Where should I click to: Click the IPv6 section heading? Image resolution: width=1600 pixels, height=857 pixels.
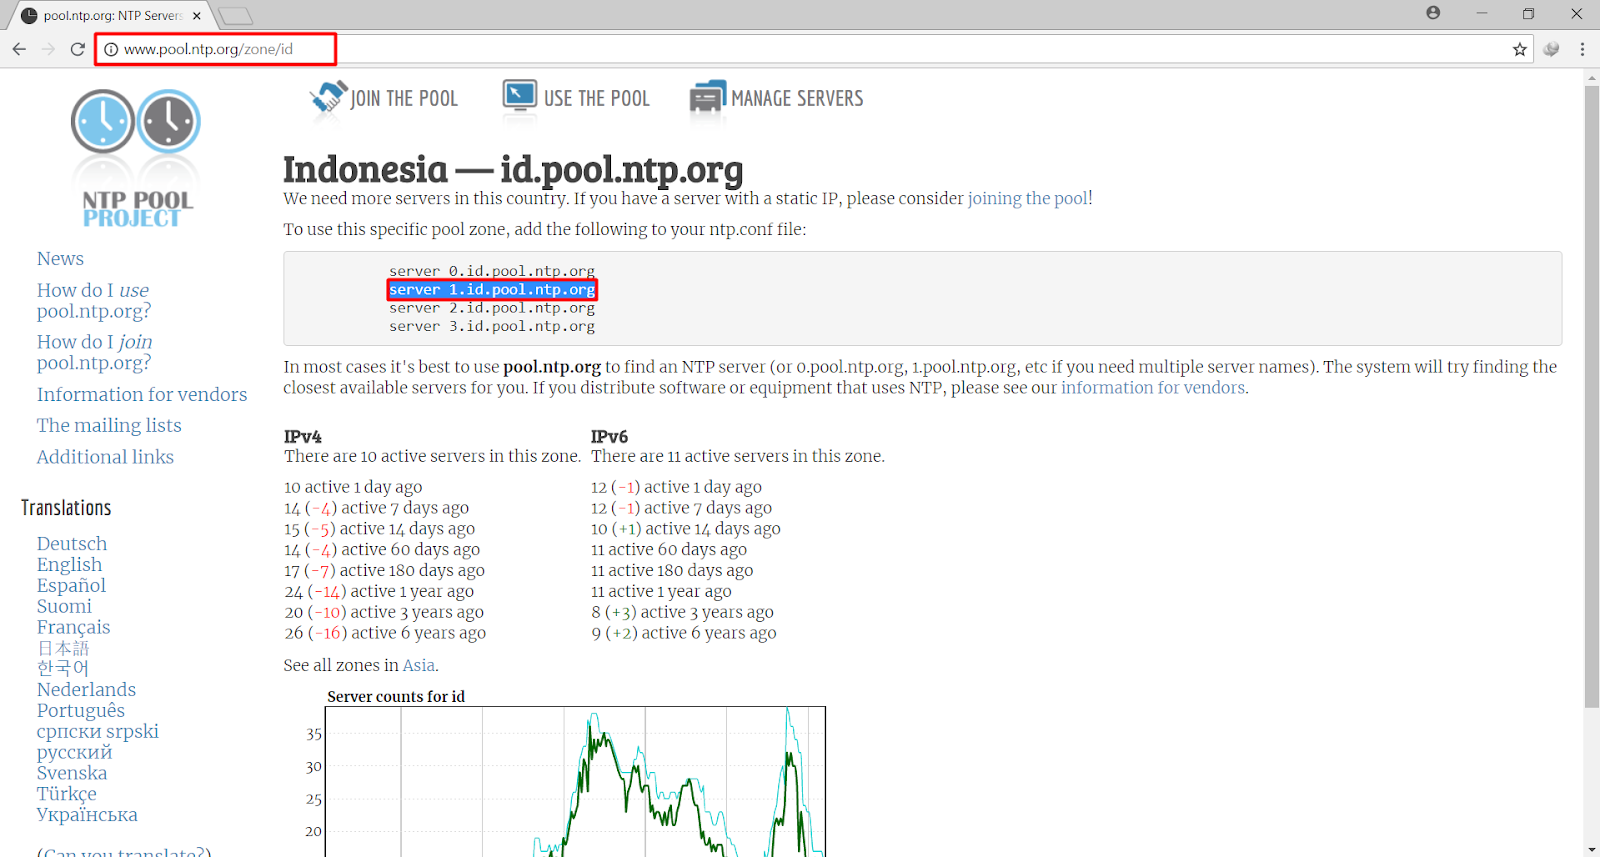click(x=609, y=437)
